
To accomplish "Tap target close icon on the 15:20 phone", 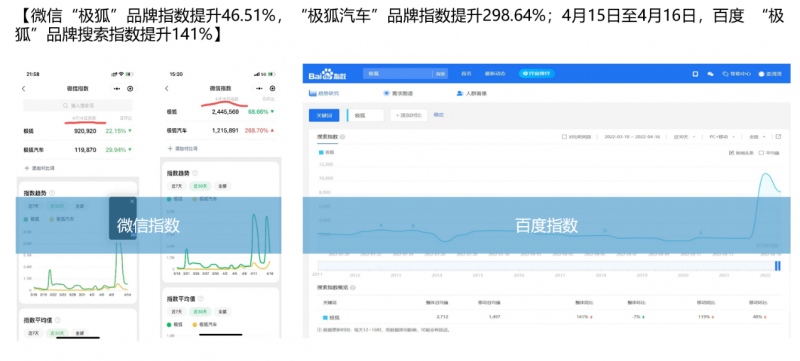I will (x=272, y=88).
